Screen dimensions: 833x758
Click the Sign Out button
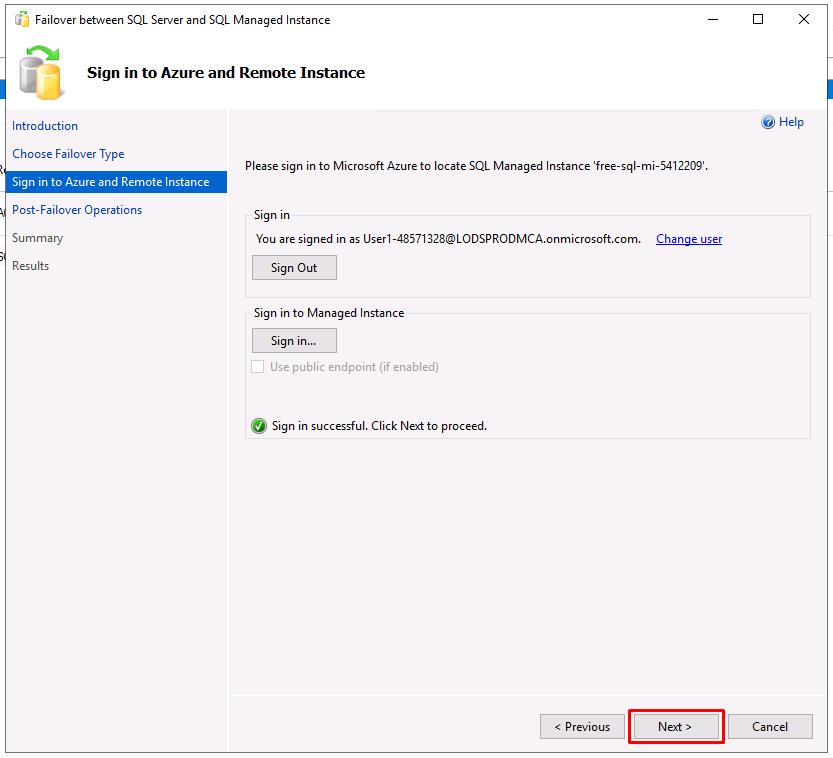coord(294,268)
